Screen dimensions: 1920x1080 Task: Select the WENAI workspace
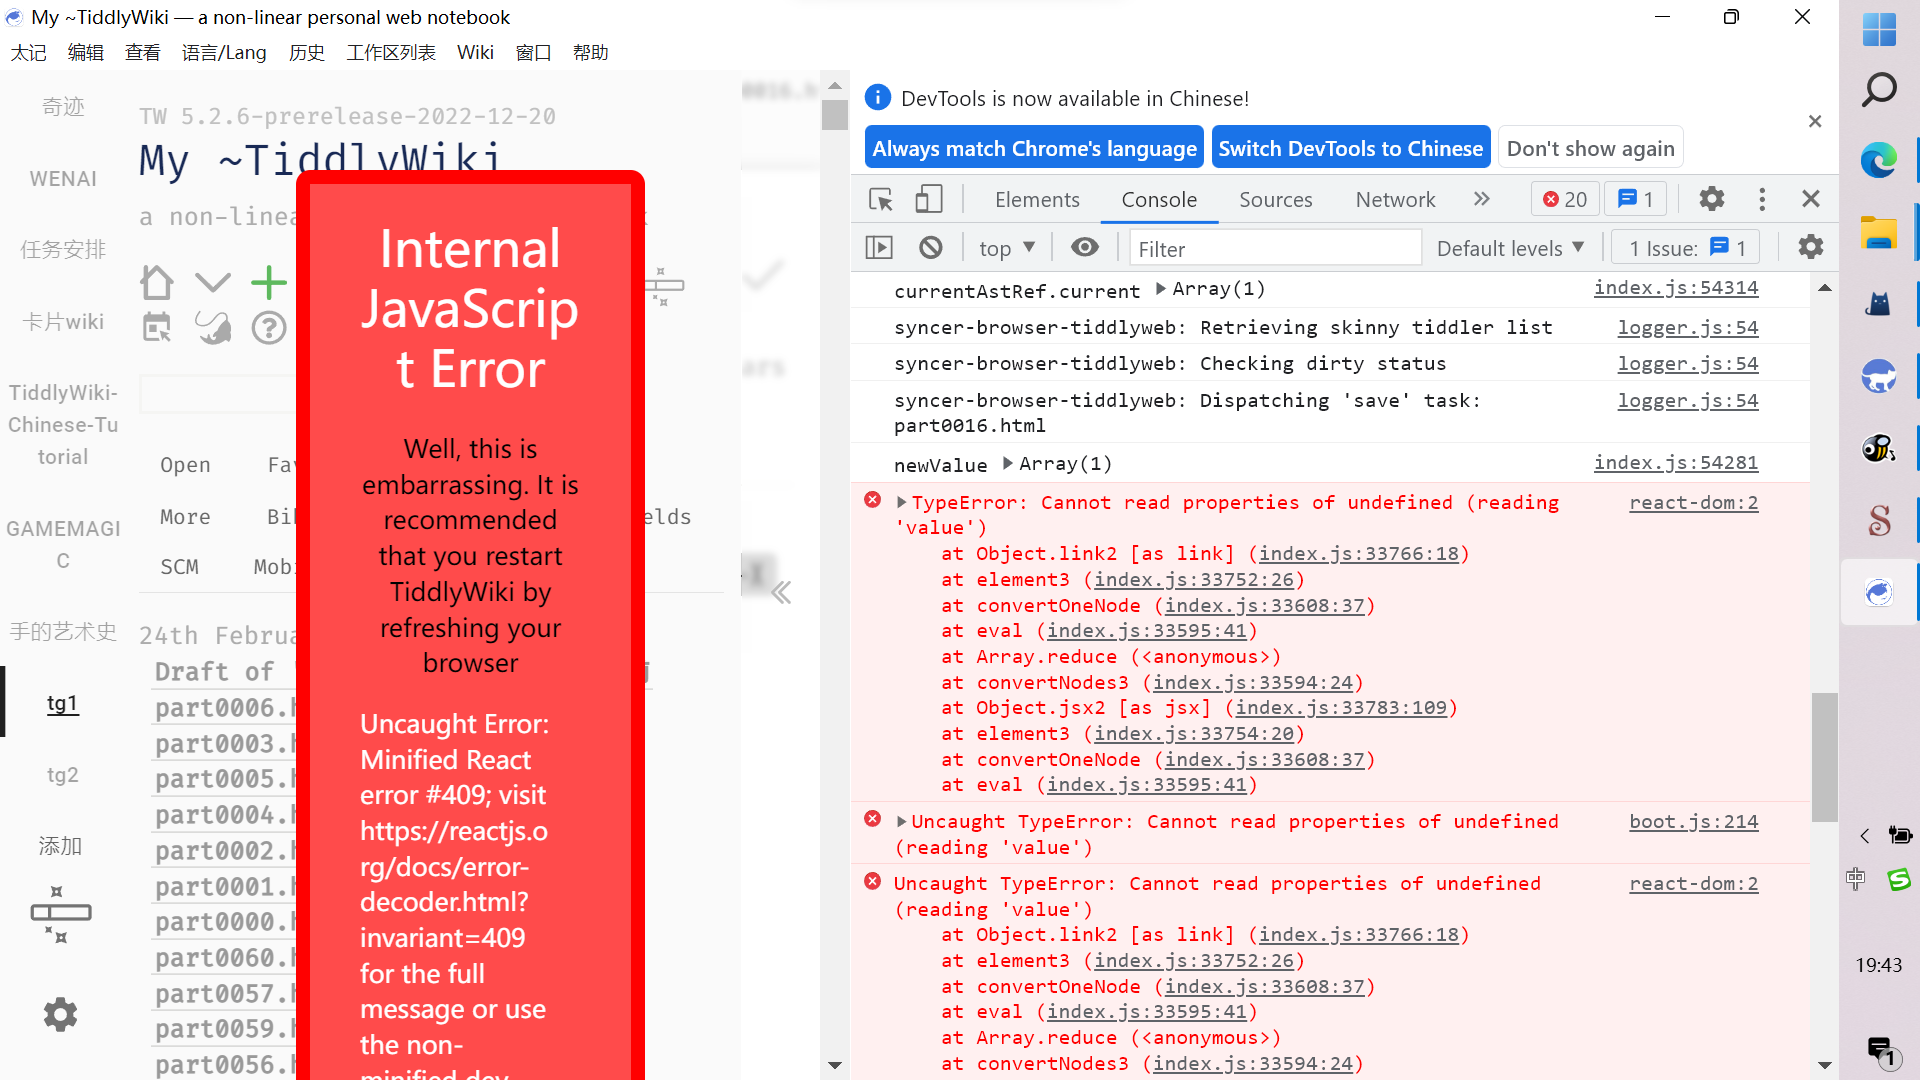[63, 178]
